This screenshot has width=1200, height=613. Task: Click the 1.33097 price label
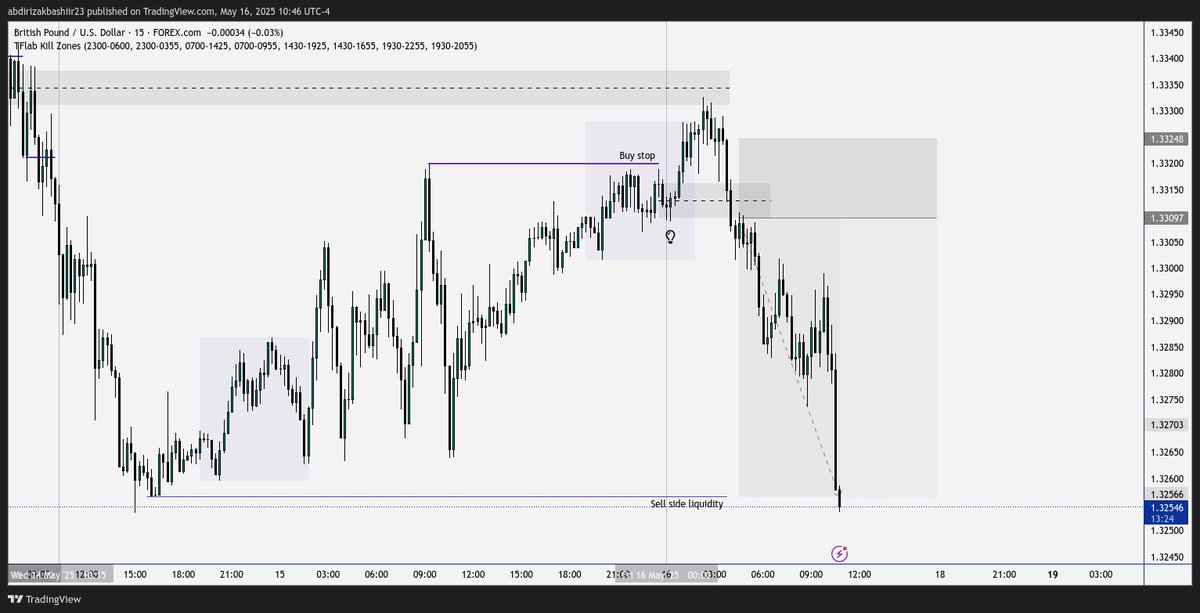[1166, 217]
